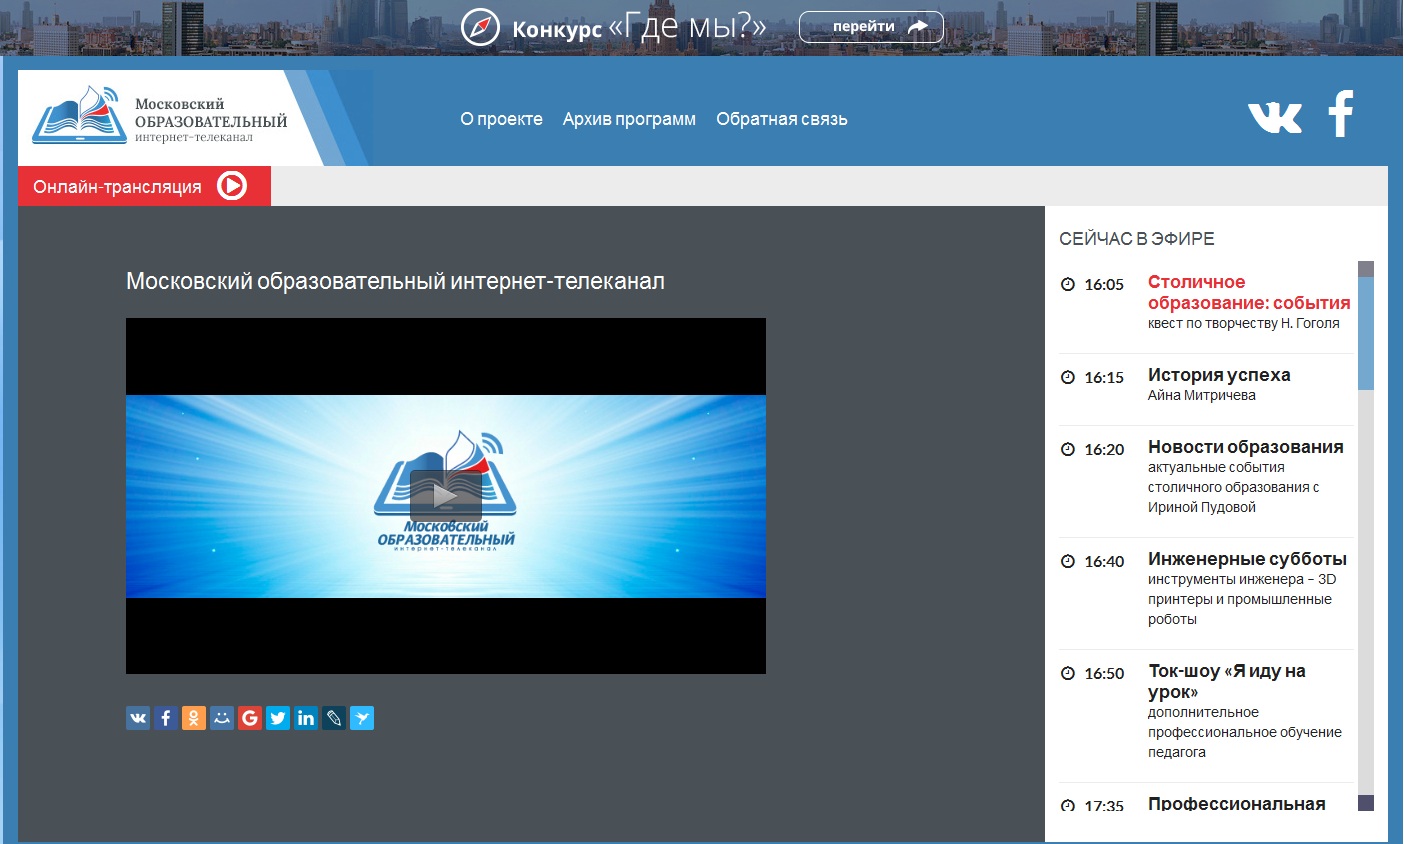Open Facebook page from header icon

(1341, 114)
